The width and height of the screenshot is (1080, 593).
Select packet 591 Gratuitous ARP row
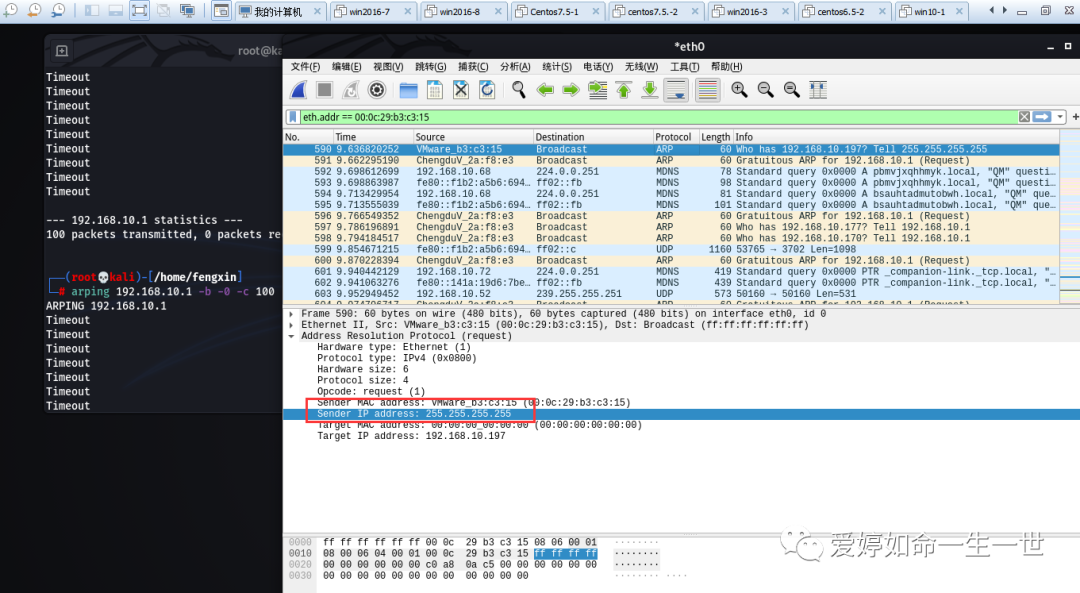[x=671, y=160]
